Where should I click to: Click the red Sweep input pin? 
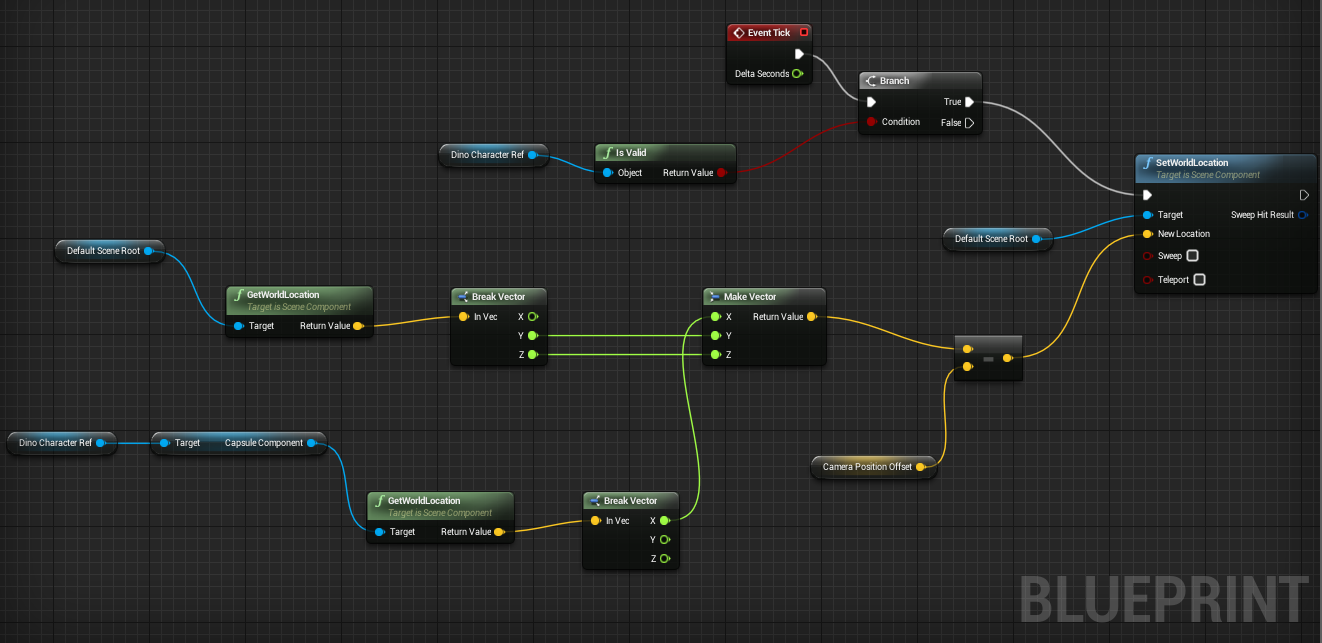point(1147,256)
